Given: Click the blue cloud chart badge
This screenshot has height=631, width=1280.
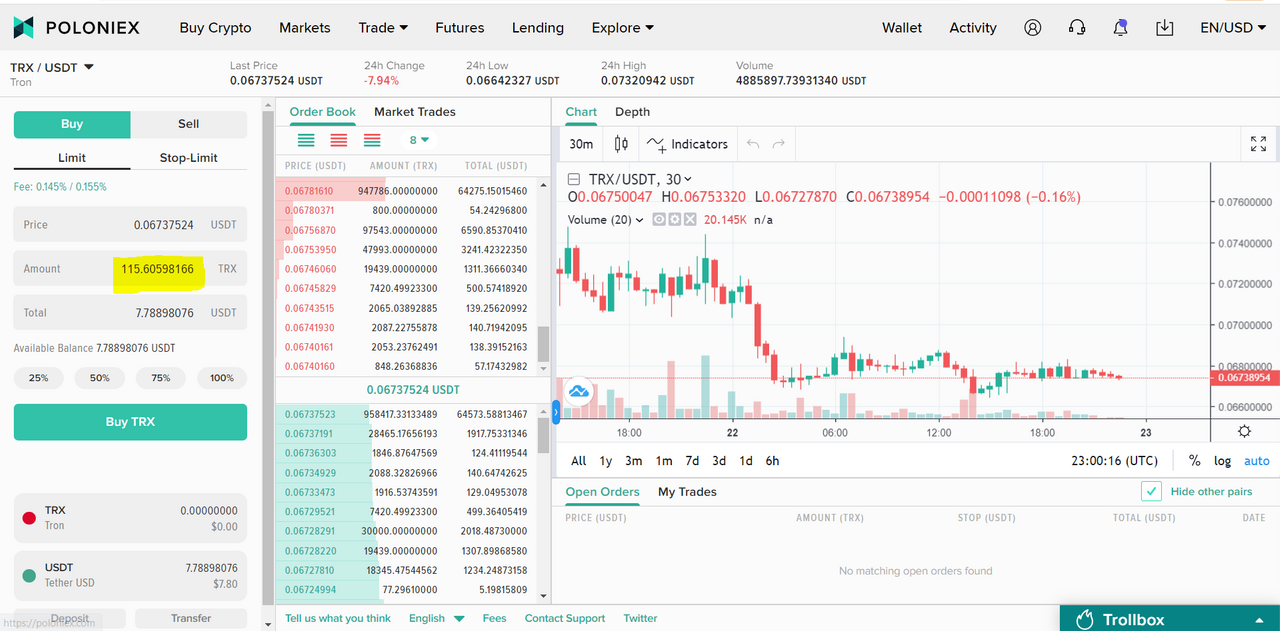Looking at the screenshot, I should pyautogui.click(x=578, y=392).
